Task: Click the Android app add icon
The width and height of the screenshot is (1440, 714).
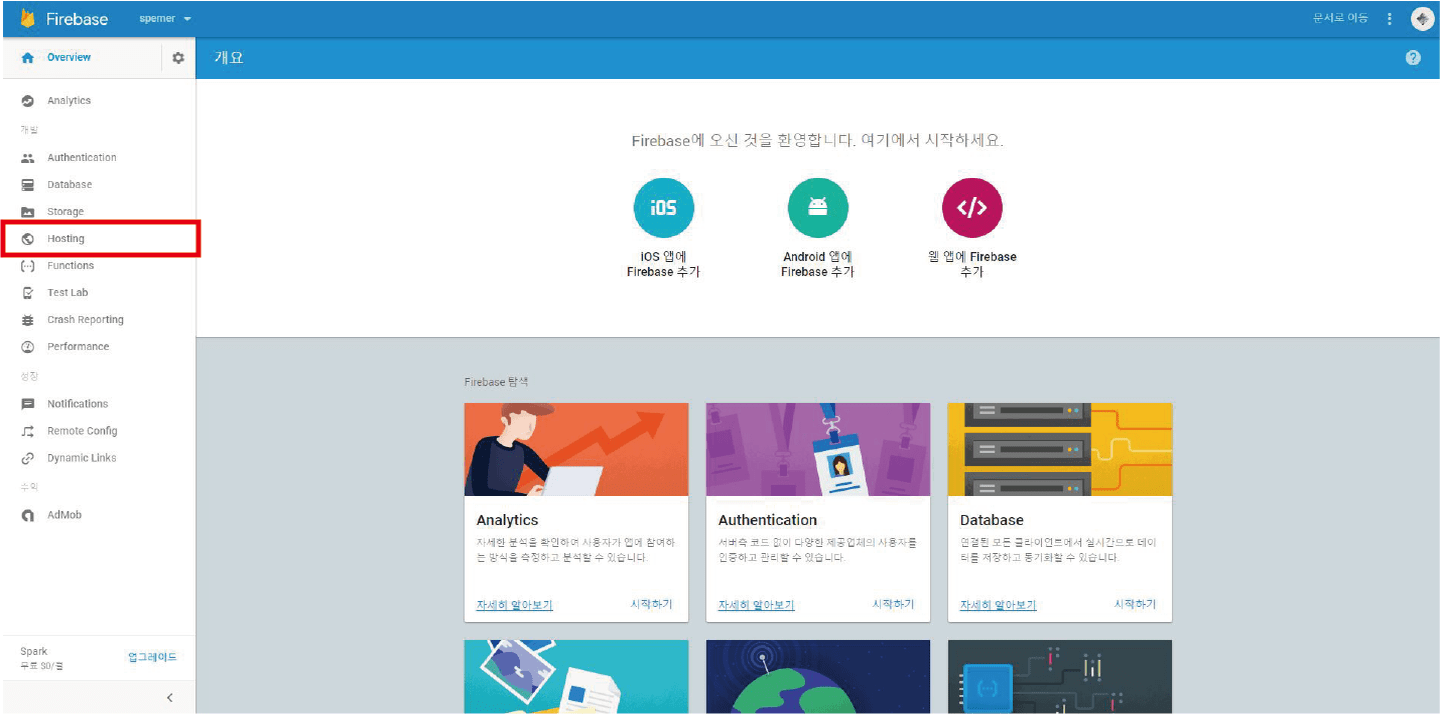Action: (818, 208)
